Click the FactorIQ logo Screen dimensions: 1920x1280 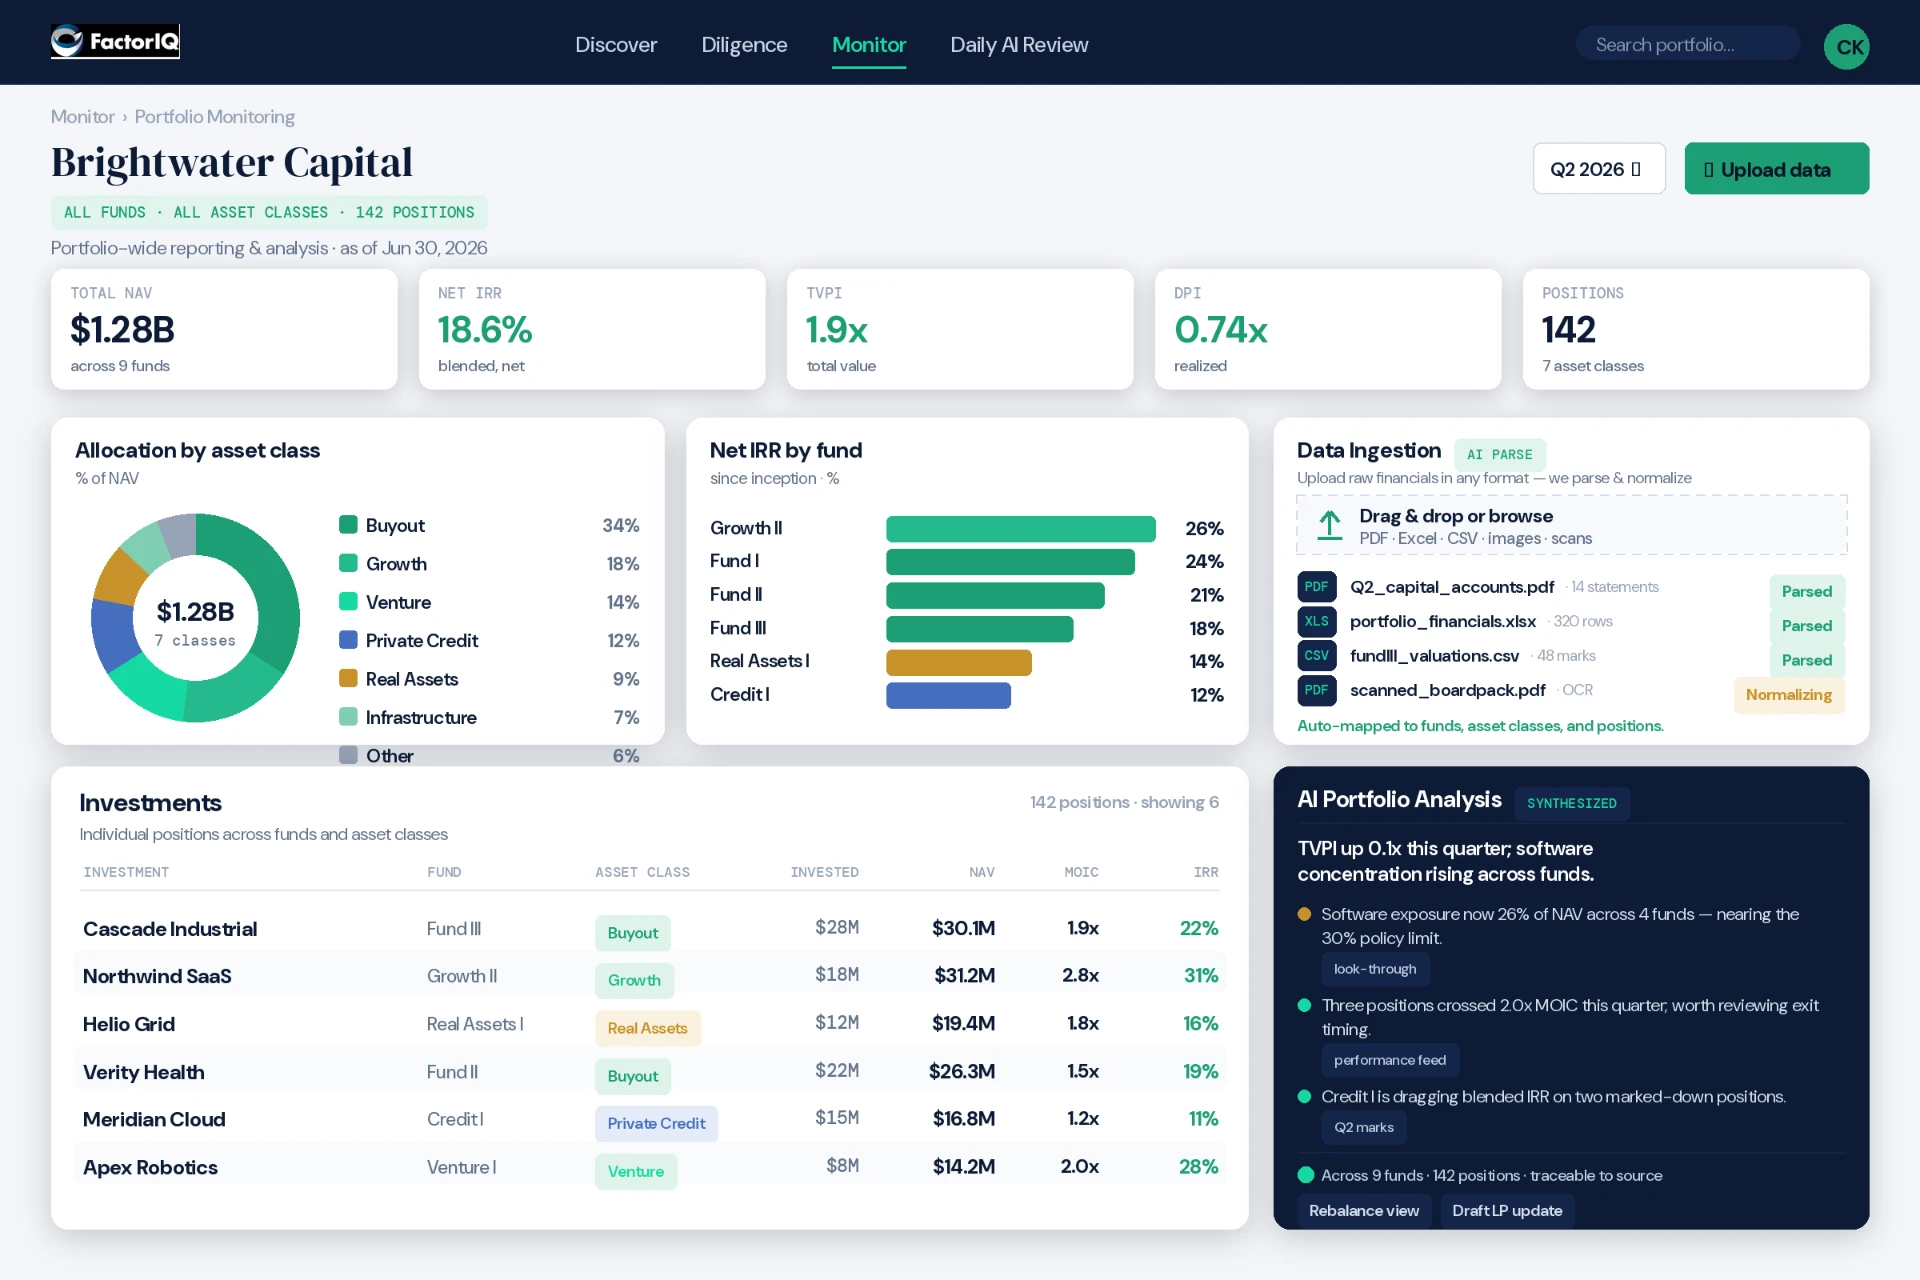pyautogui.click(x=115, y=41)
